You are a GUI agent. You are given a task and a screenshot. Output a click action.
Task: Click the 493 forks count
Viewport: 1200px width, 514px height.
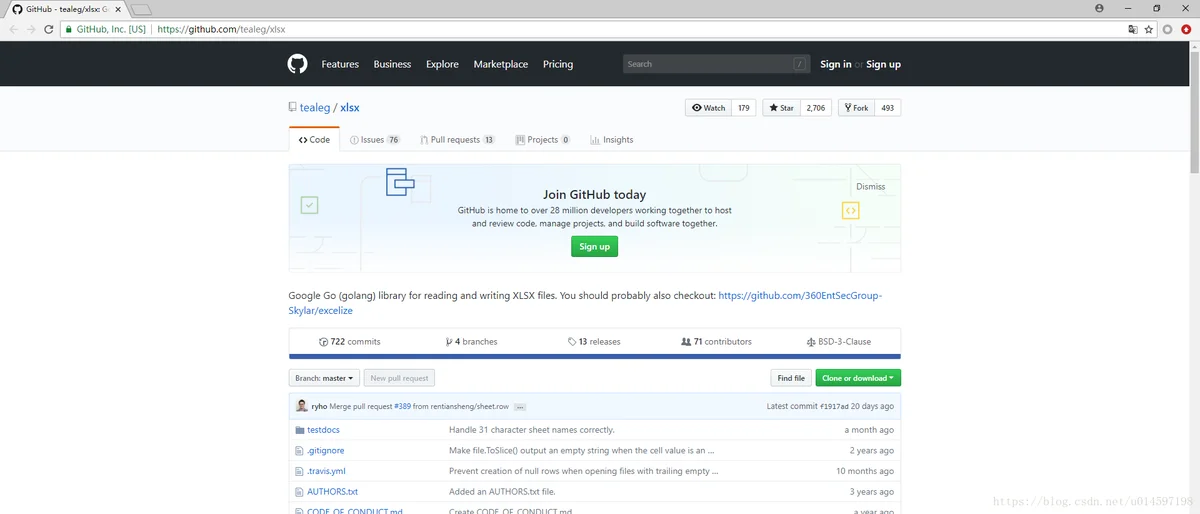(x=887, y=108)
